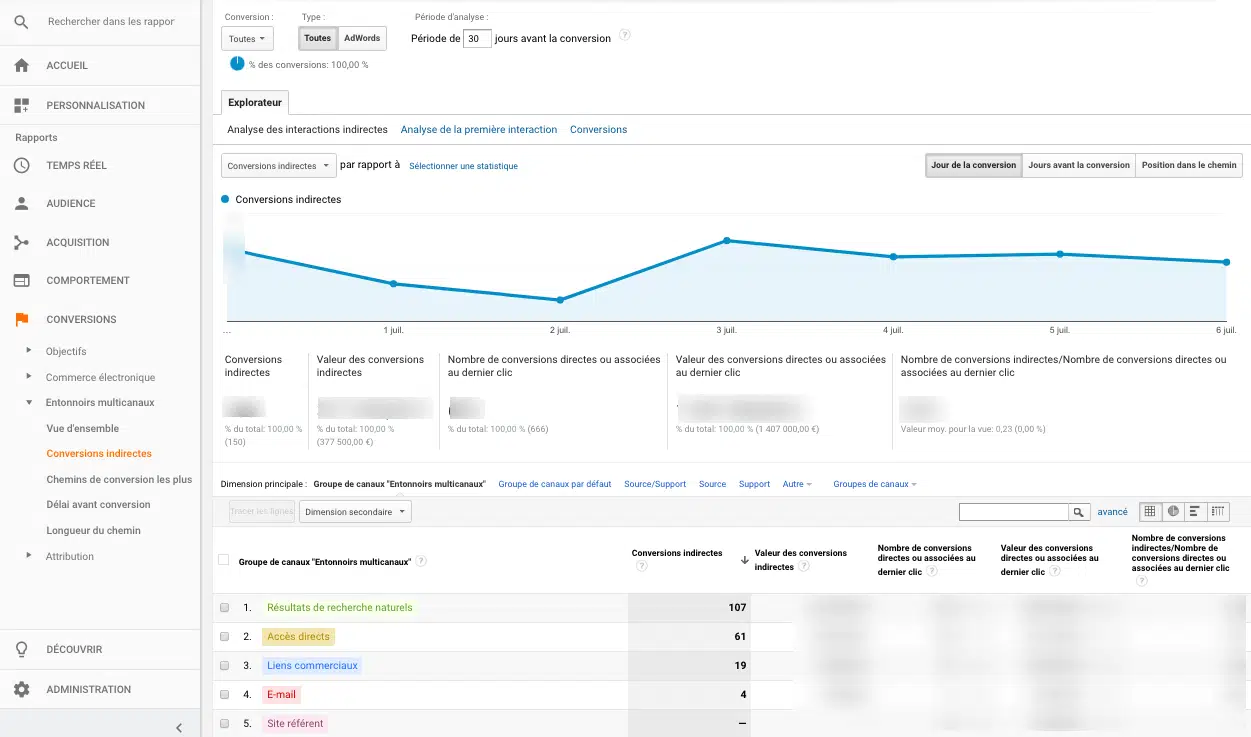
Task: Click the Accueil home icon
Action: point(22,65)
